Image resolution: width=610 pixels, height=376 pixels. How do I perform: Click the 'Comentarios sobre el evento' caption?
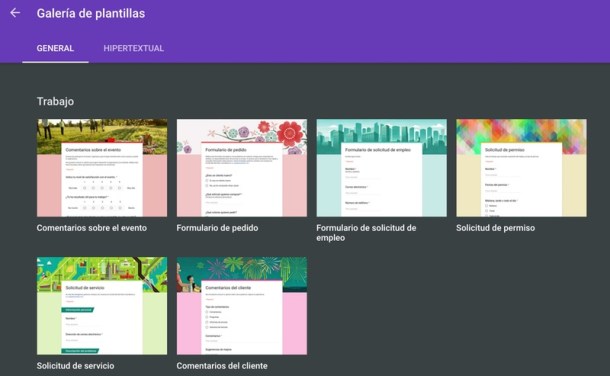click(92, 228)
